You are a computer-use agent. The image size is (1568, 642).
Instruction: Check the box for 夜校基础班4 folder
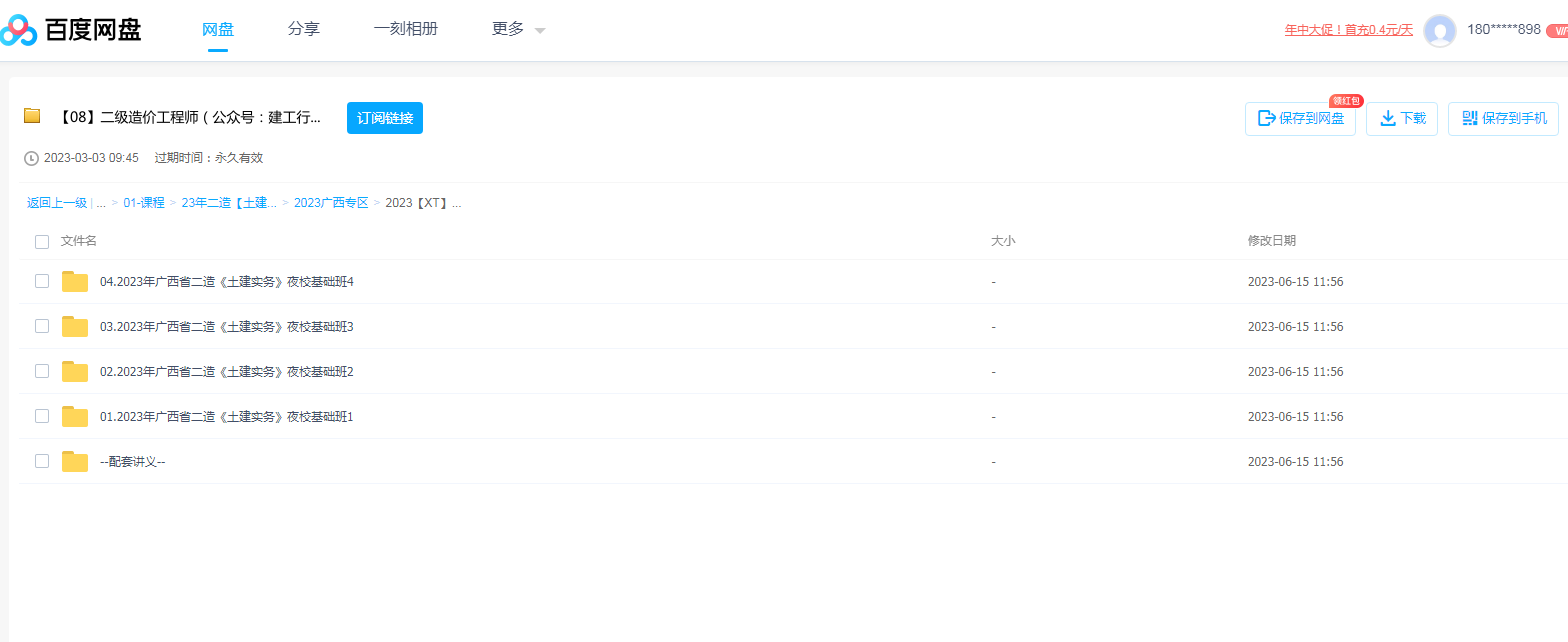coord(42,281)
